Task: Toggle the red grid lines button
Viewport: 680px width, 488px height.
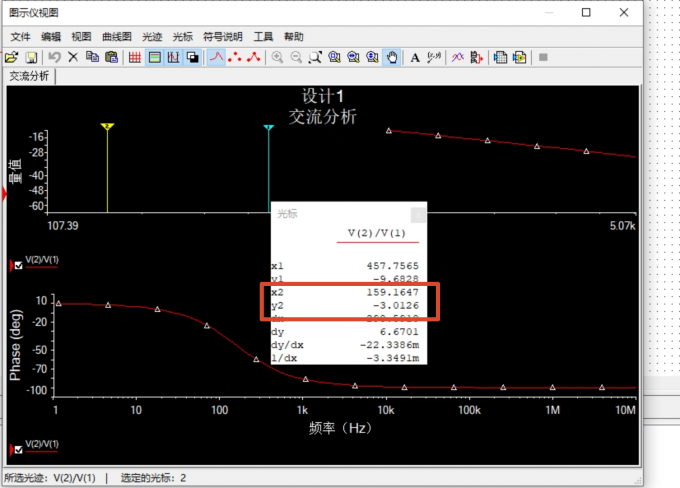Action: click(x=135, y=57)
